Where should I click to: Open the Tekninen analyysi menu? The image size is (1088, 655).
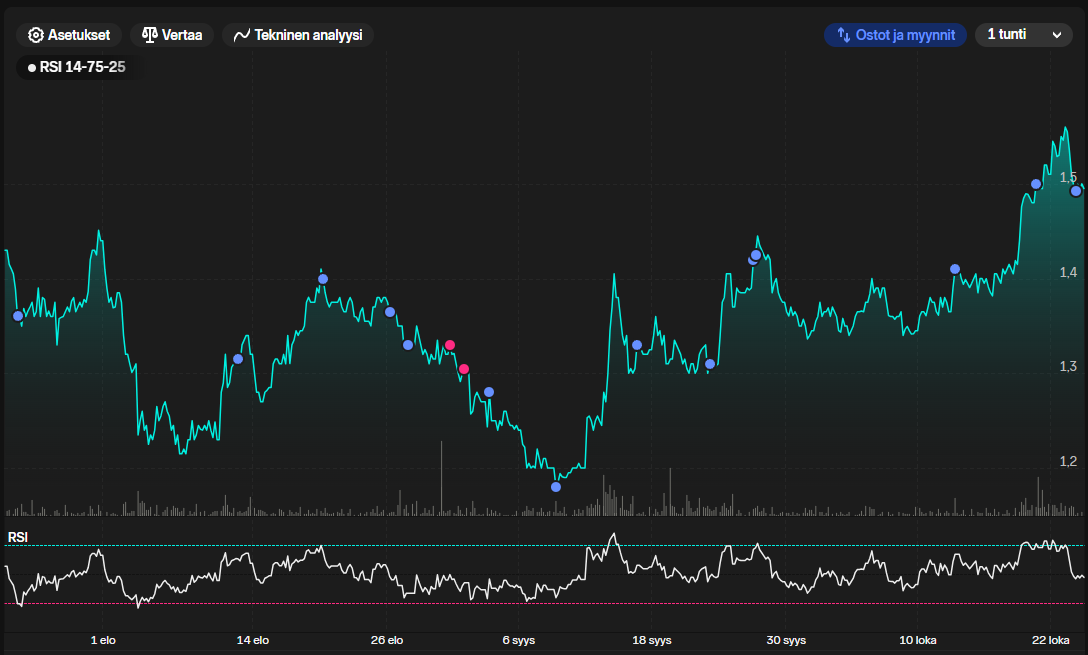(x=298, y=35)
